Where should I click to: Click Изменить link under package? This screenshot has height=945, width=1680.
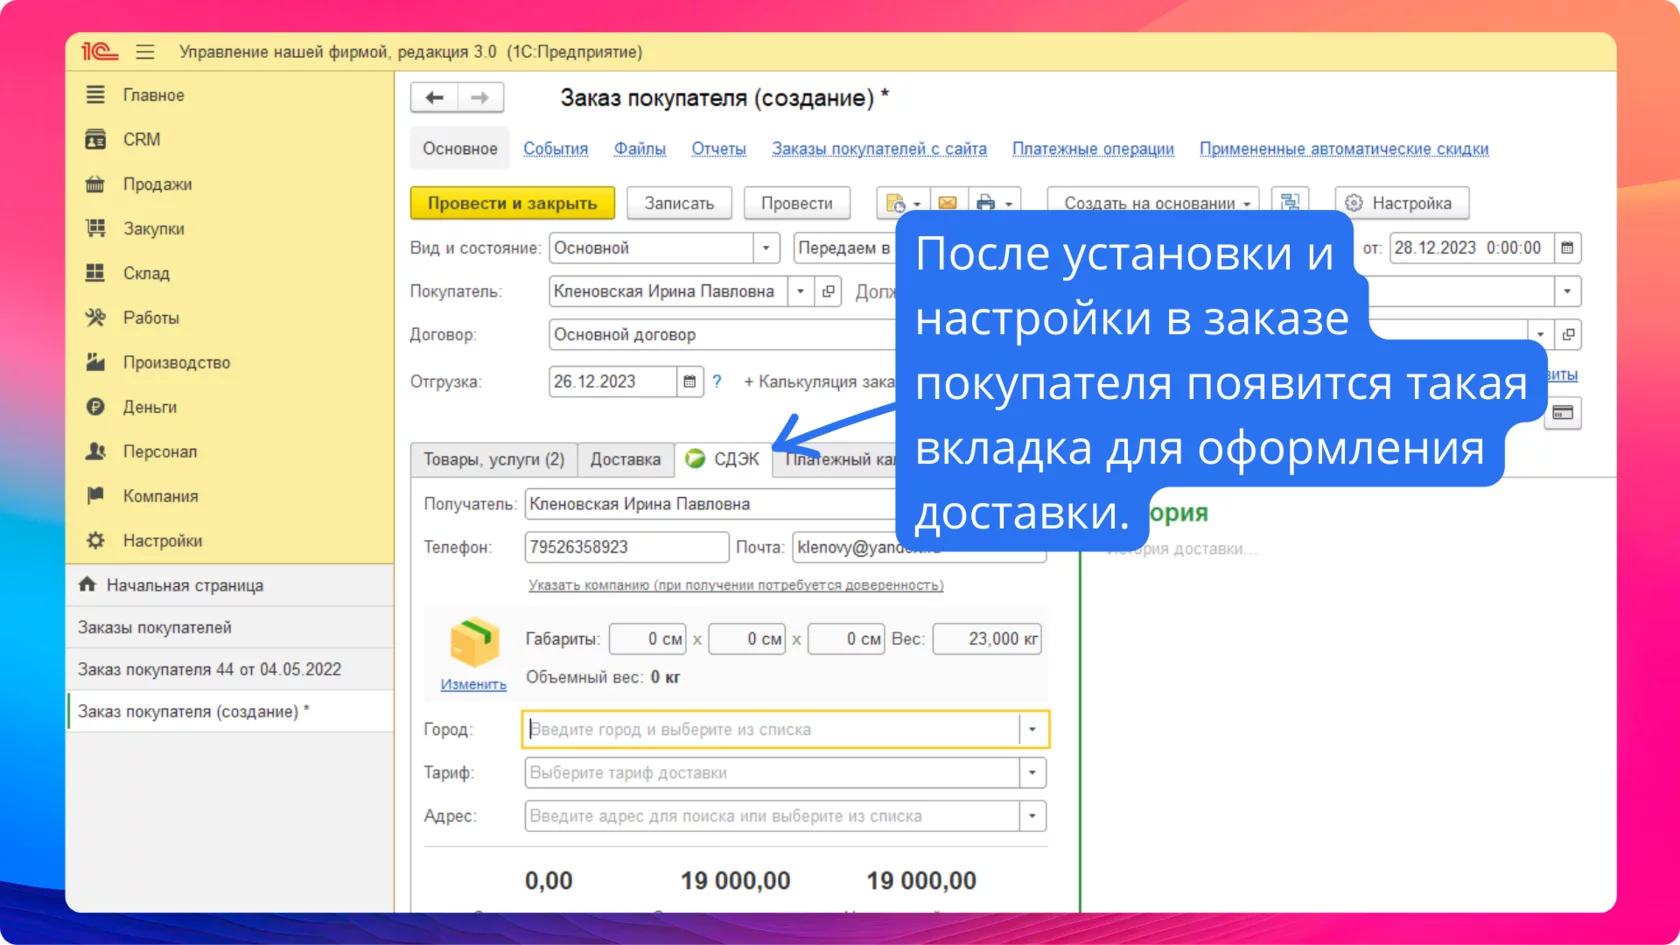[x=474, y=685]
